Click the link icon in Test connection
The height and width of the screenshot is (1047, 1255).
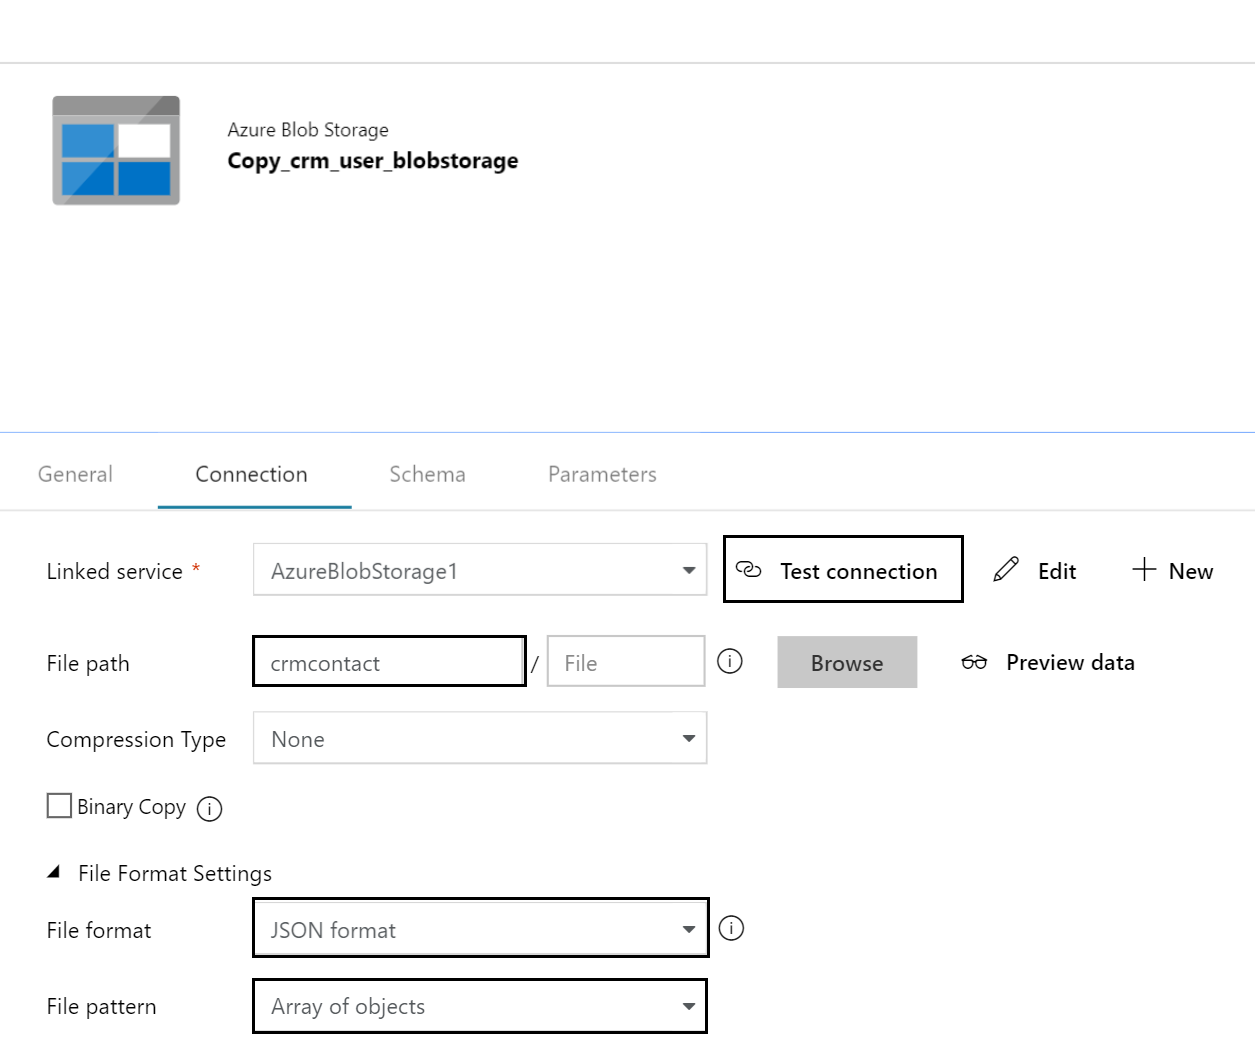coord(749,570)
